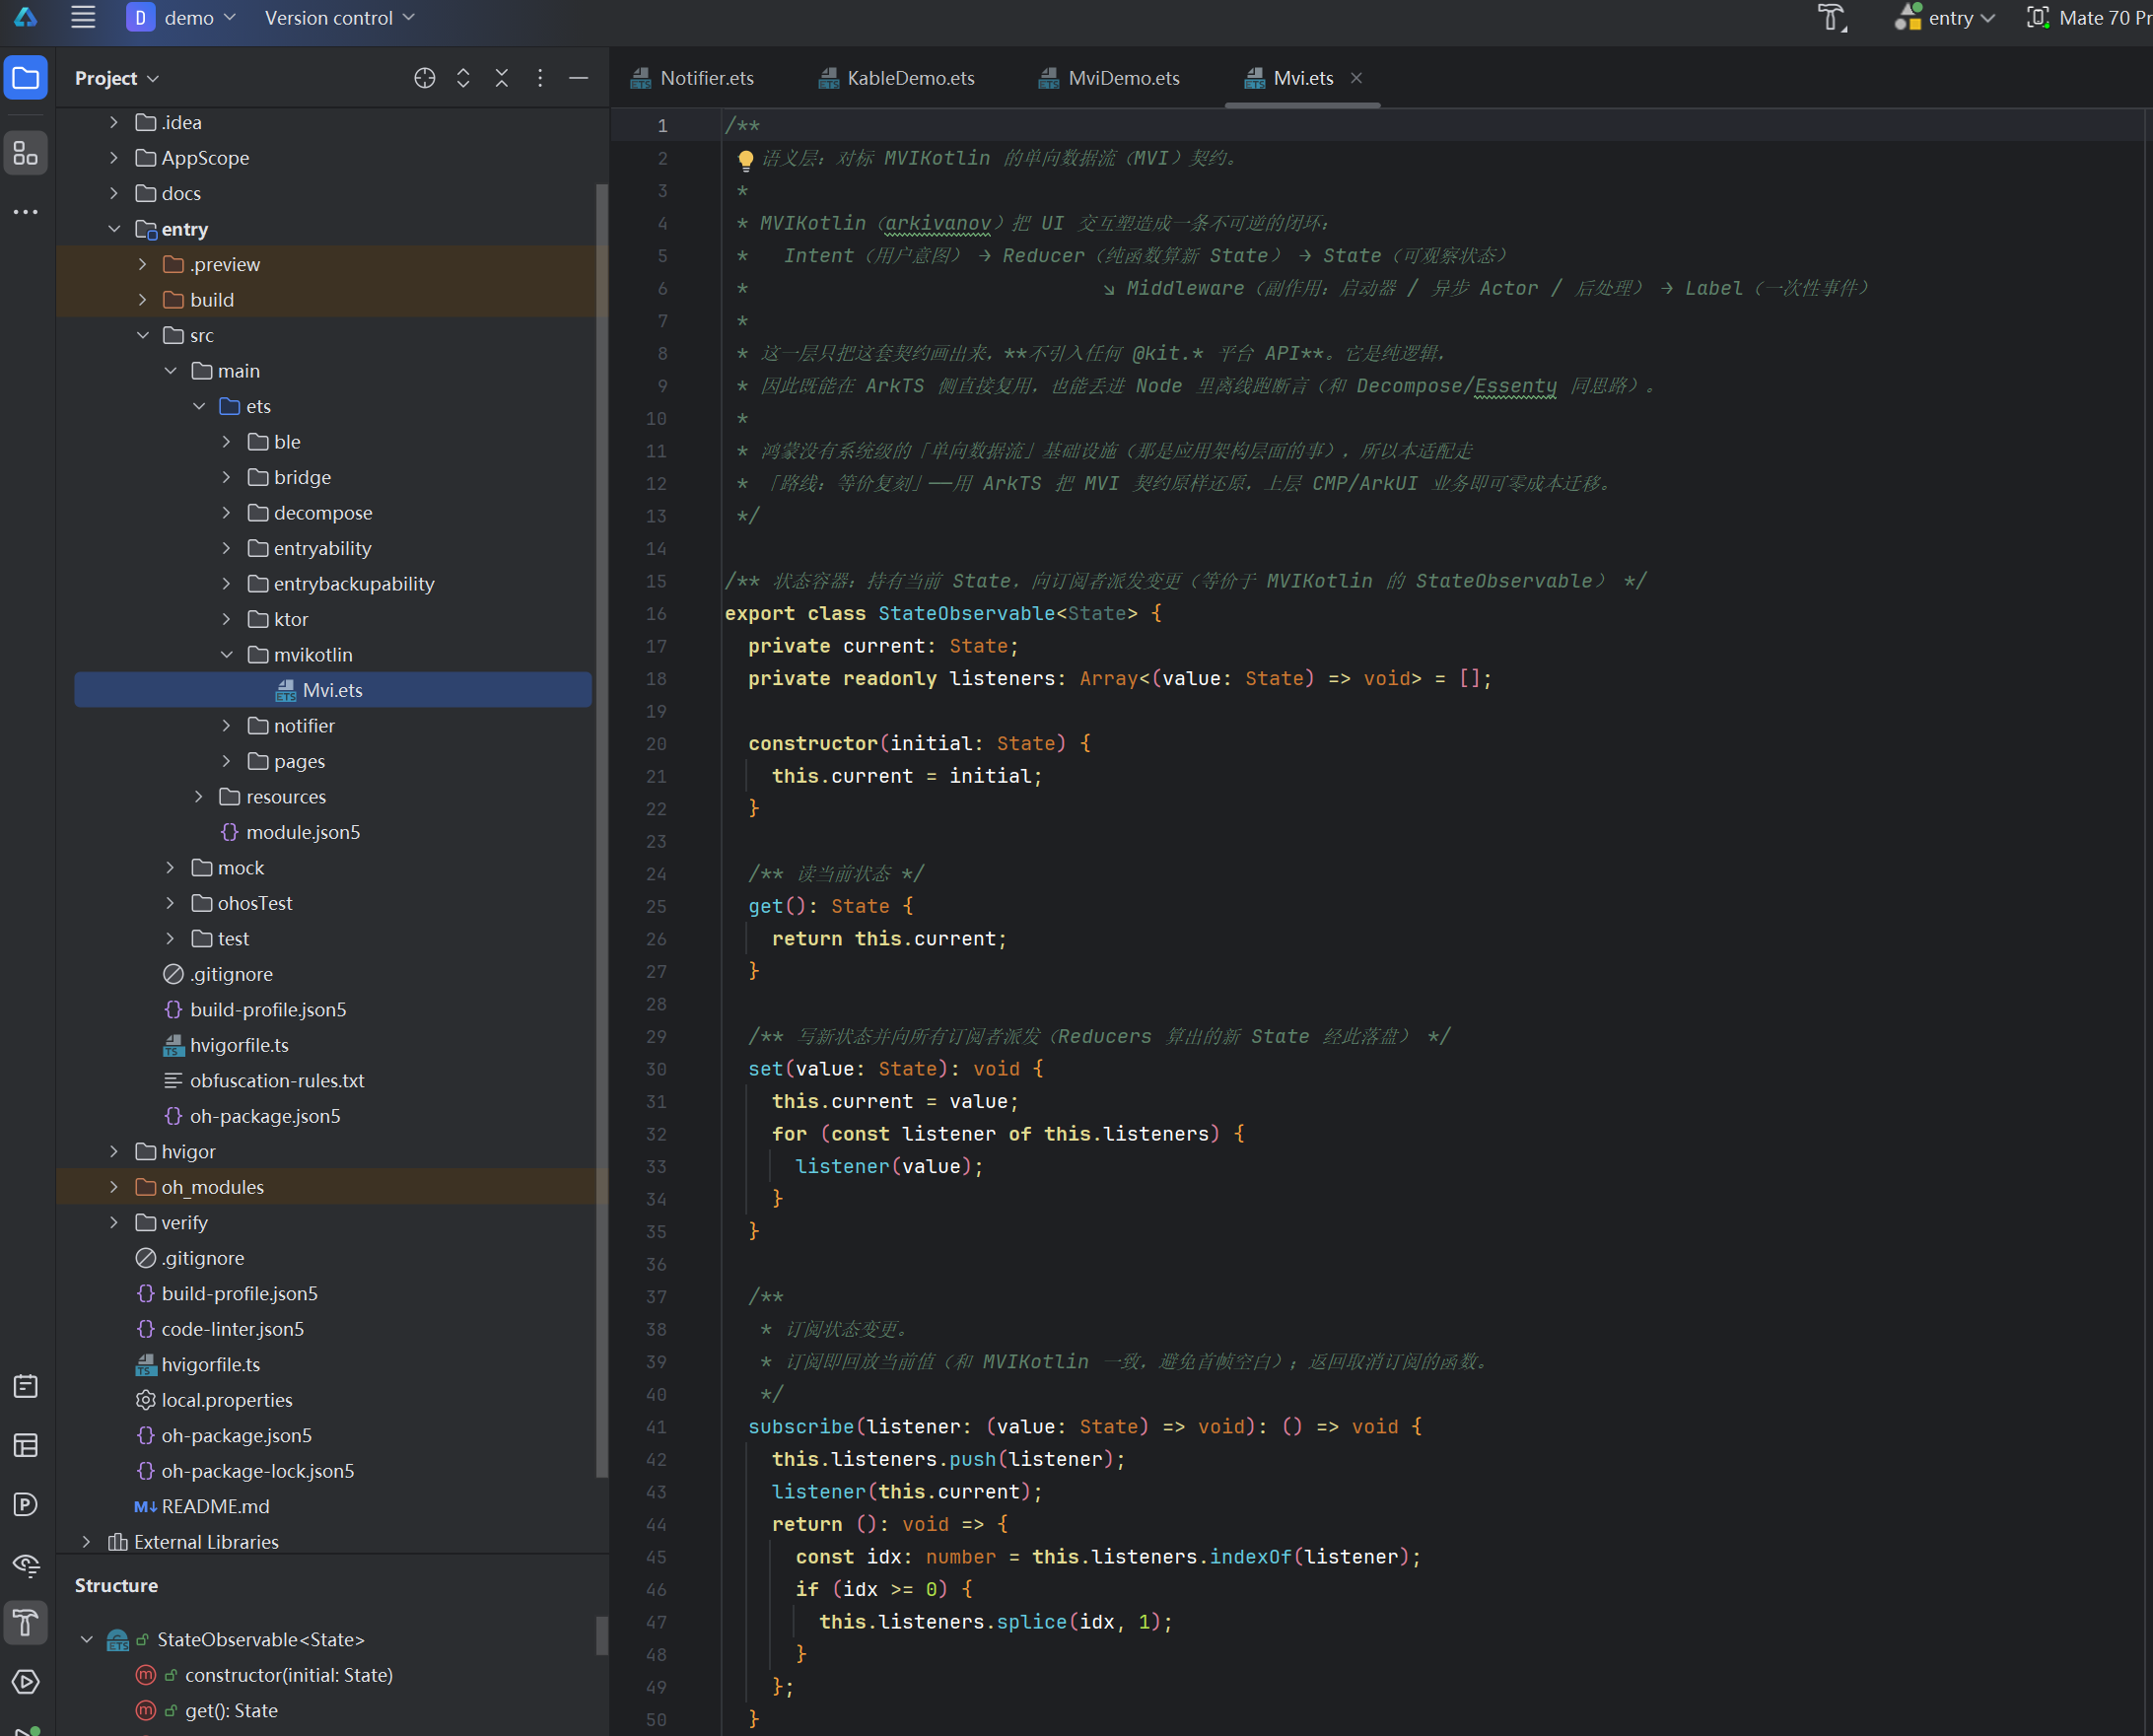Open the Structure sidebar icon under Project
Image resolution: width=2153 pixels, height=1736 pixels.
click(26, 153)
